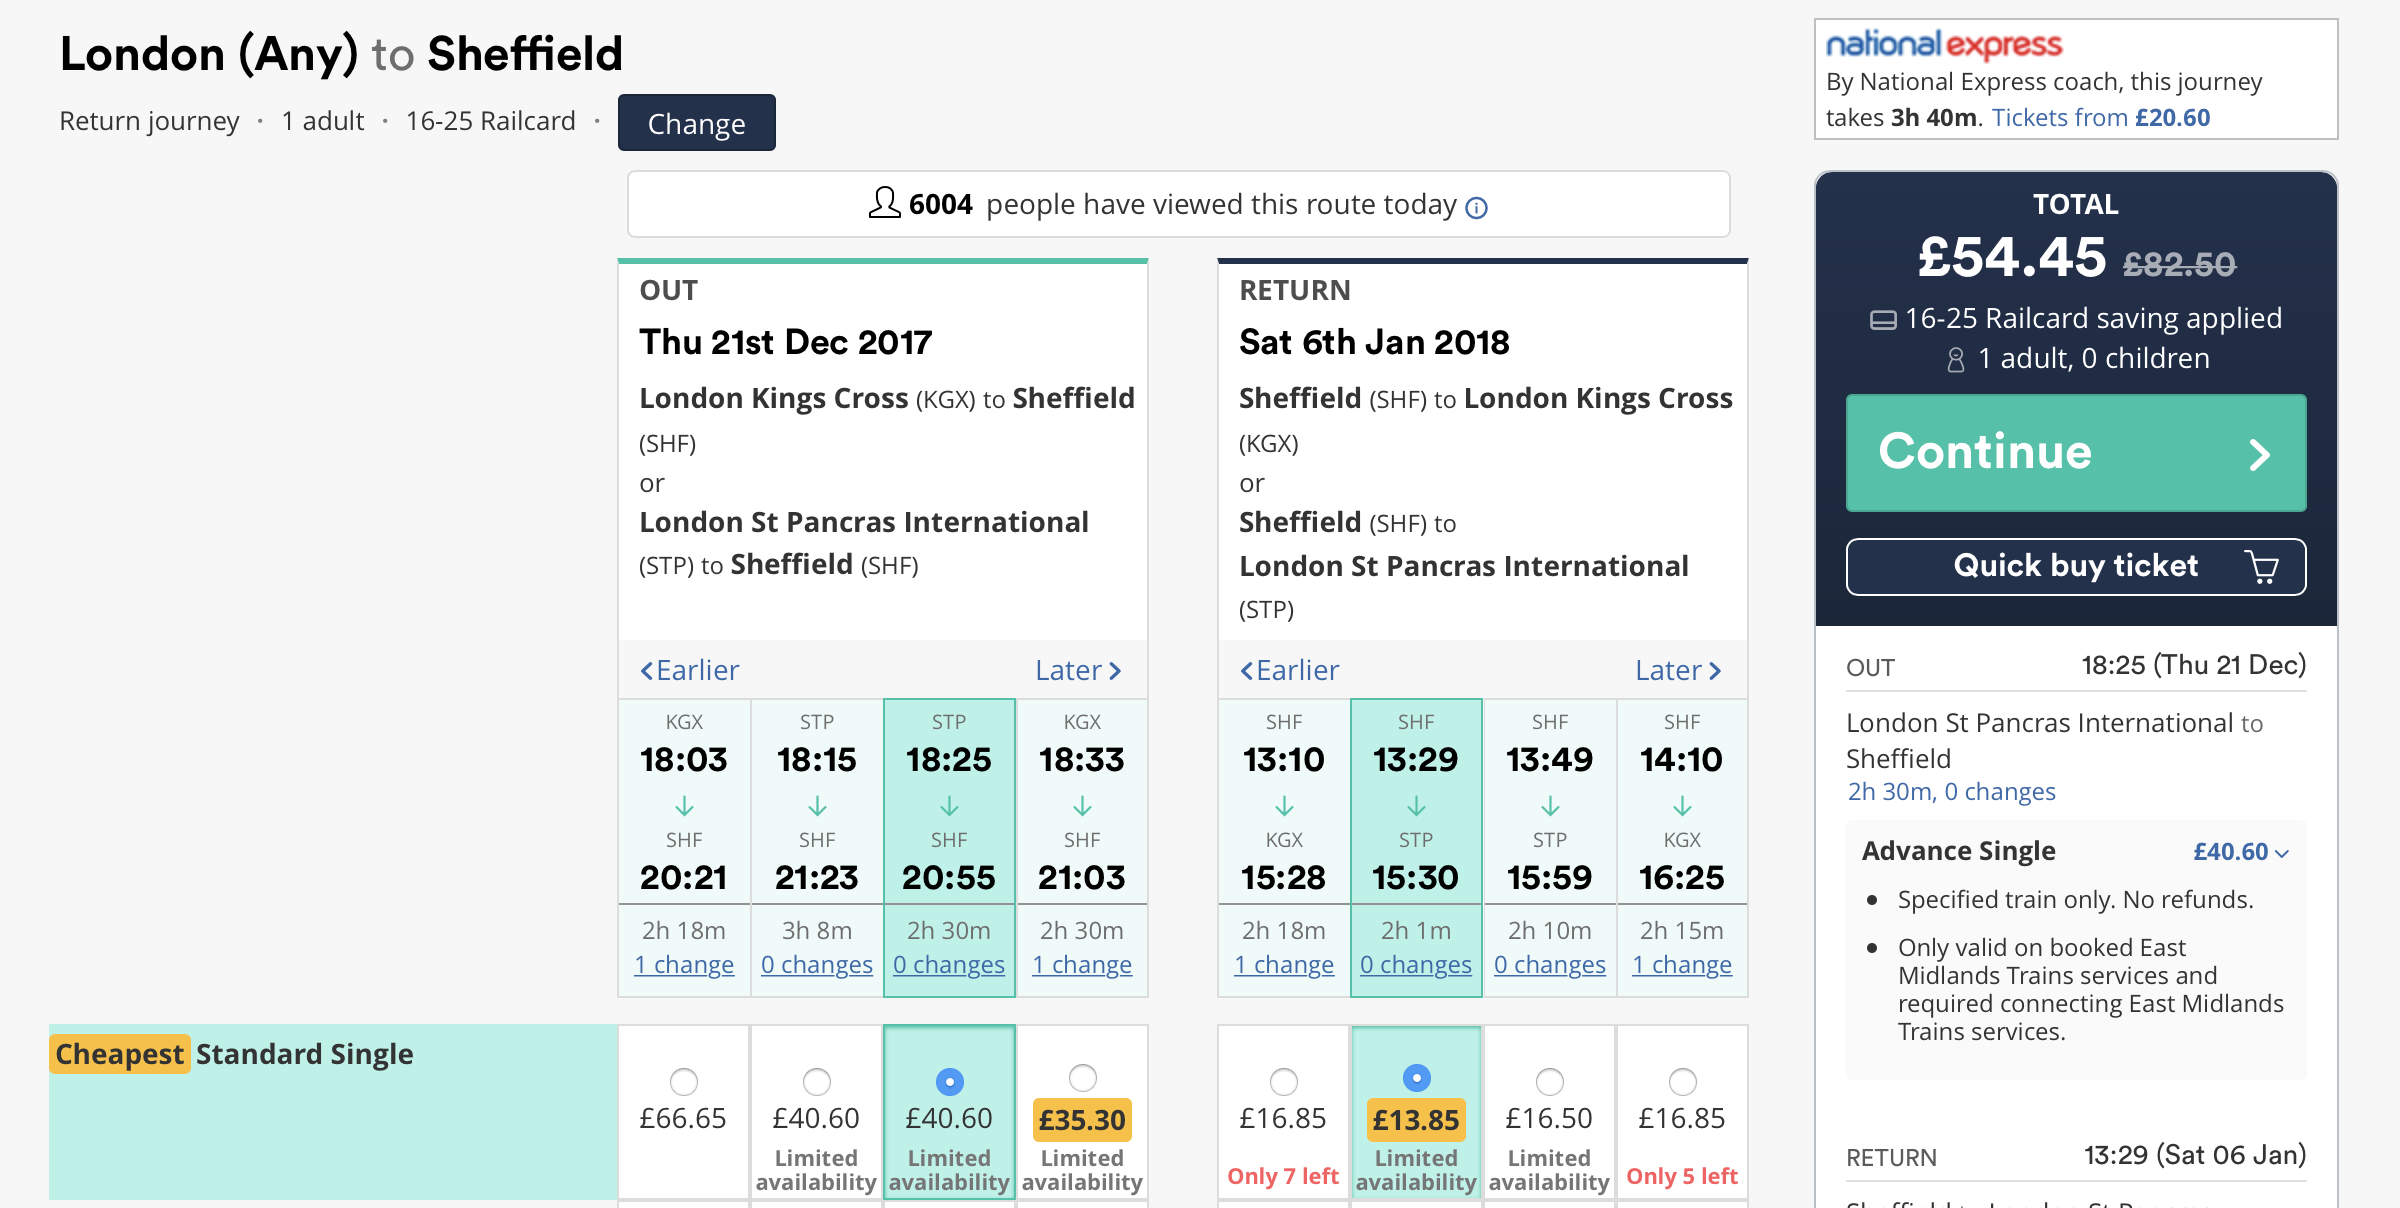This screenshot has height=1208, width=2400.
Task: Select the £66.65 outbound fare radio button
Action: 684,1081
